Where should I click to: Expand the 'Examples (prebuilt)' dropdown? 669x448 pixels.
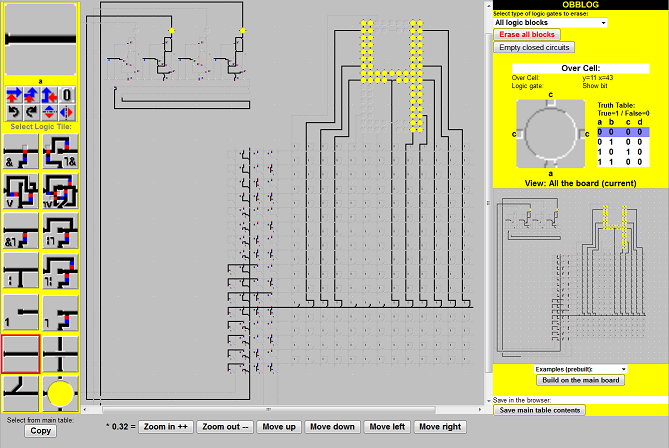pos(580,369)
